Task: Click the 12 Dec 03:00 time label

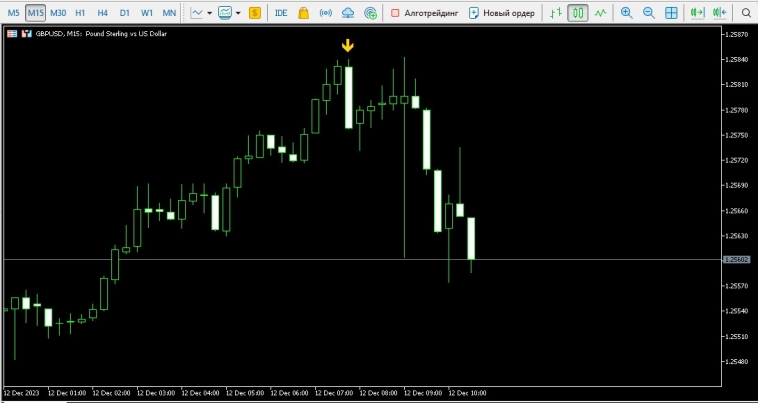Action: (x=156, y=393)
